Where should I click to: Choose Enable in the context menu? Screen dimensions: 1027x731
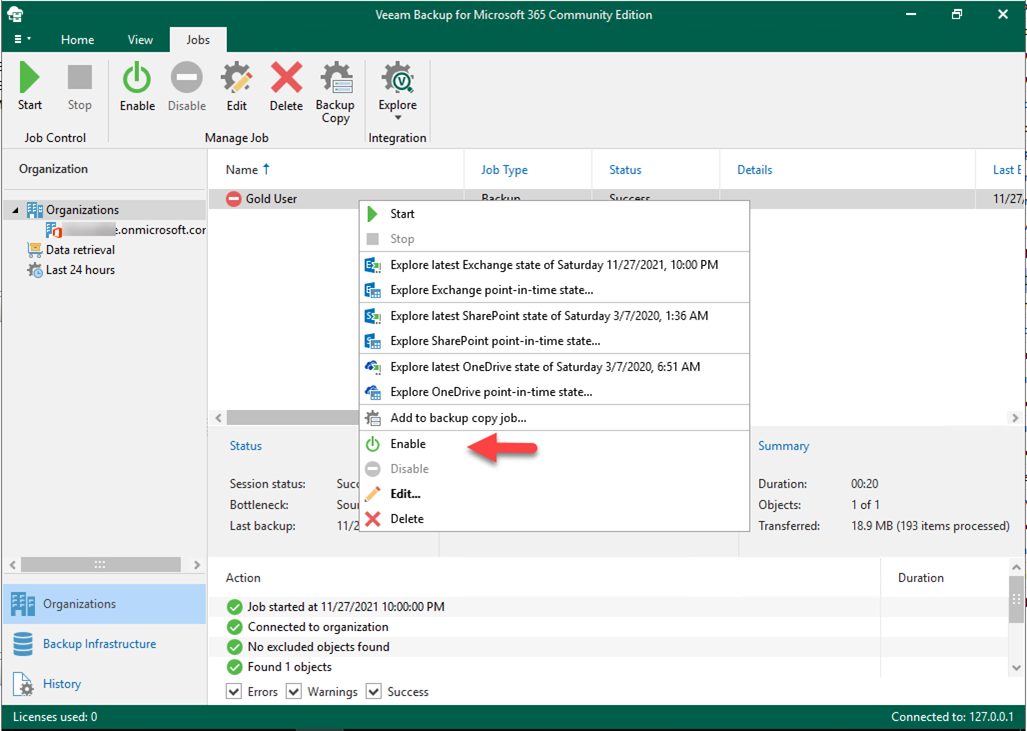pos(554,444)
